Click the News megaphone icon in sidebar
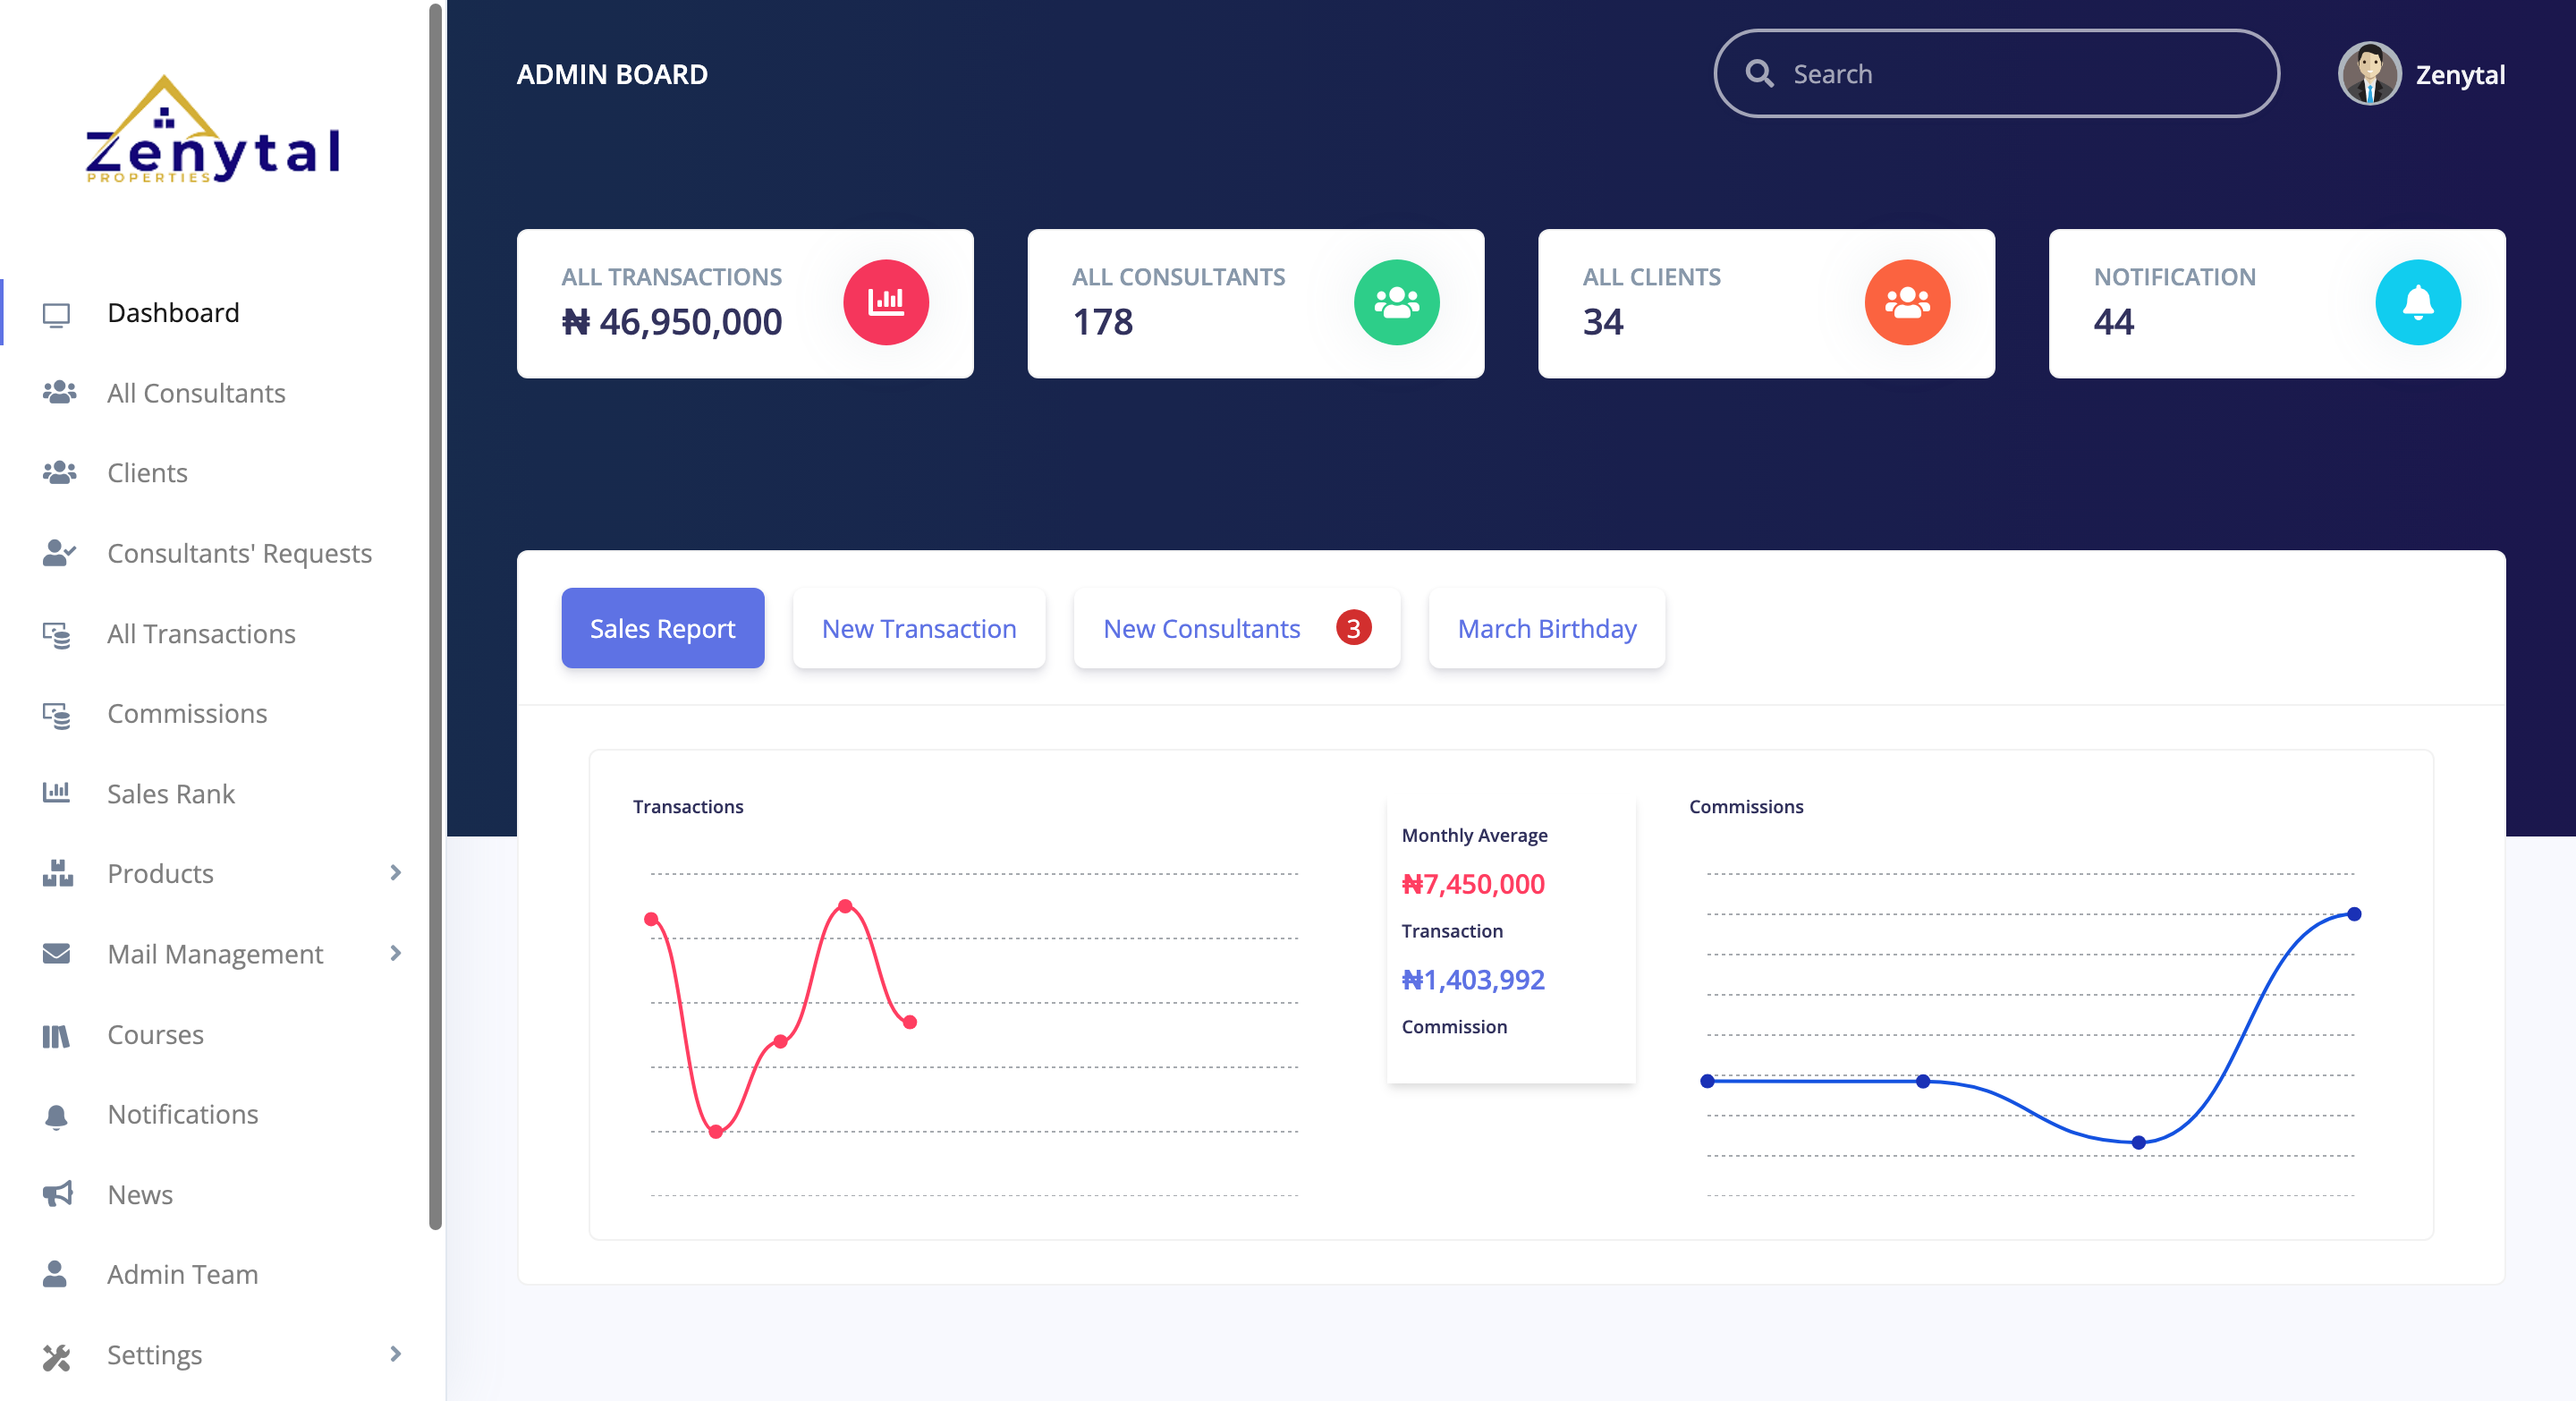 [x=57, y=1194]
